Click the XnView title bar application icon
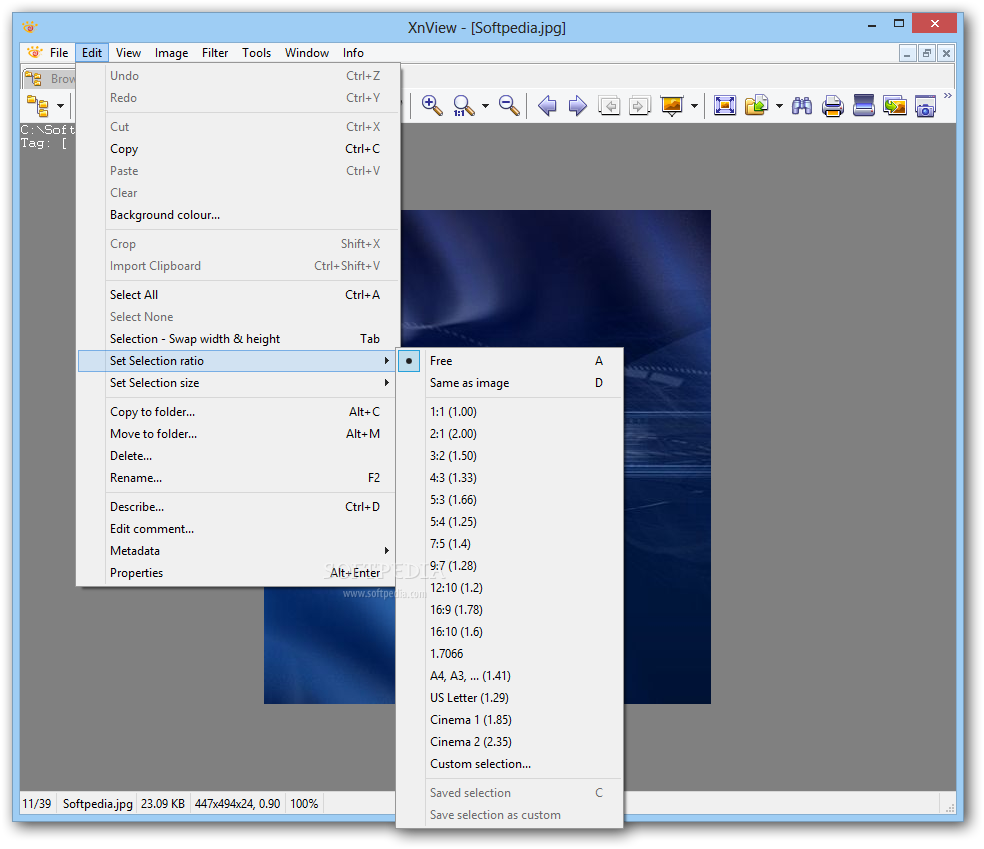Screen dimensions: 984x849 coord(29,27)
